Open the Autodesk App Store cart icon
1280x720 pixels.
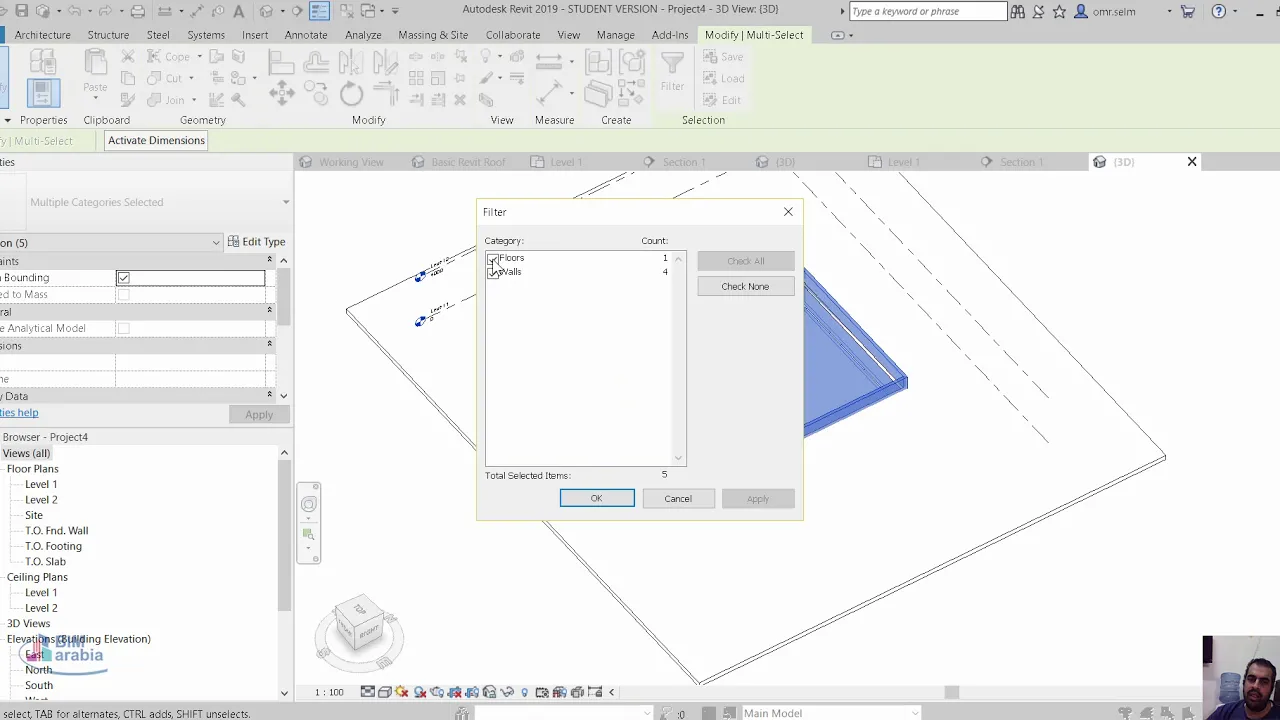(1187, 12)
